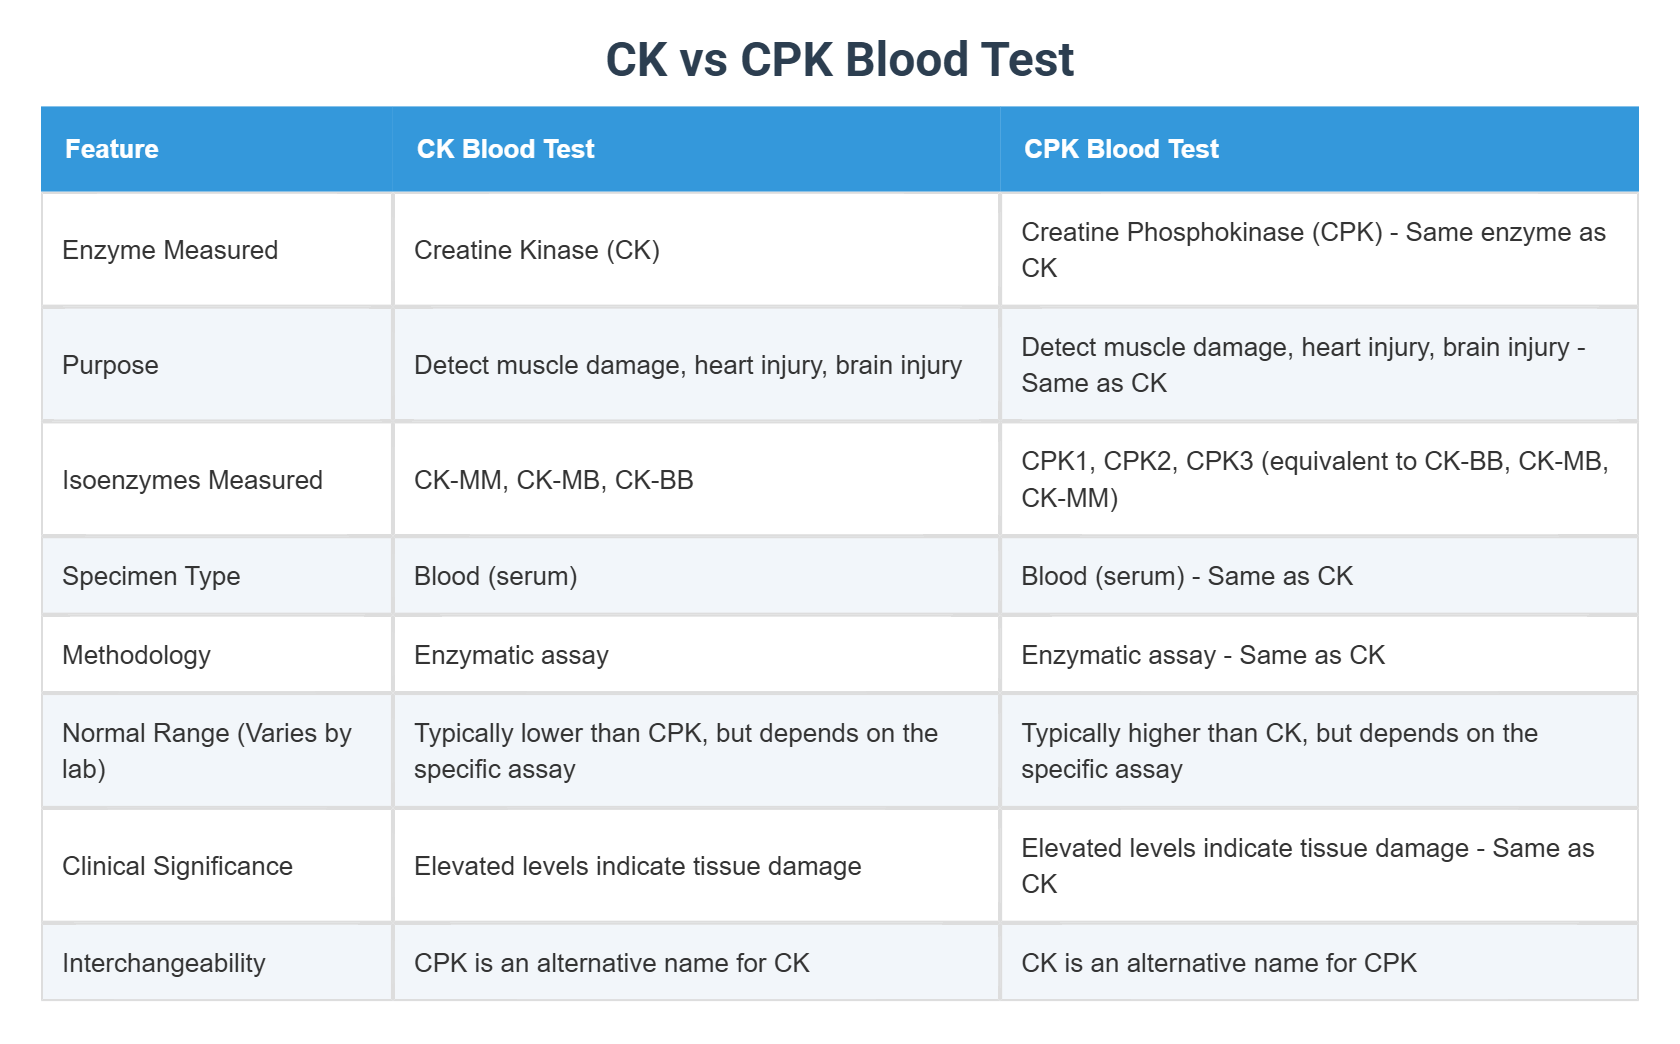Screen dimensions: 1680x1044
Task: Click the Methodology row label
Action: point(217,655)
